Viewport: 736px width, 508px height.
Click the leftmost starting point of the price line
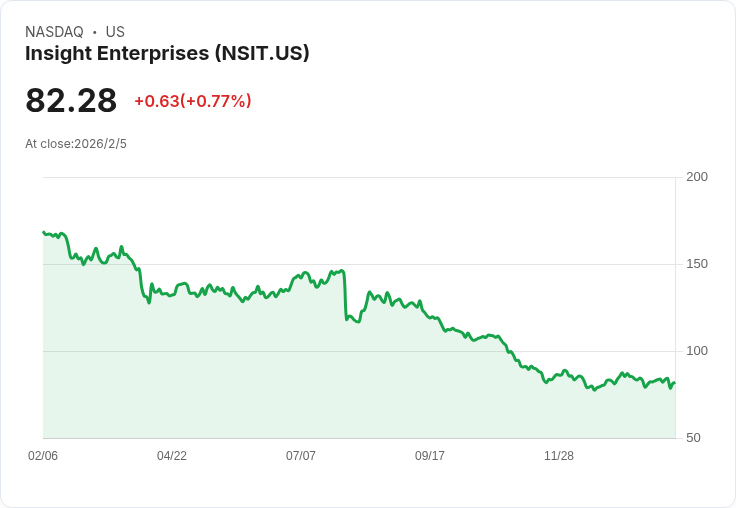44,232
